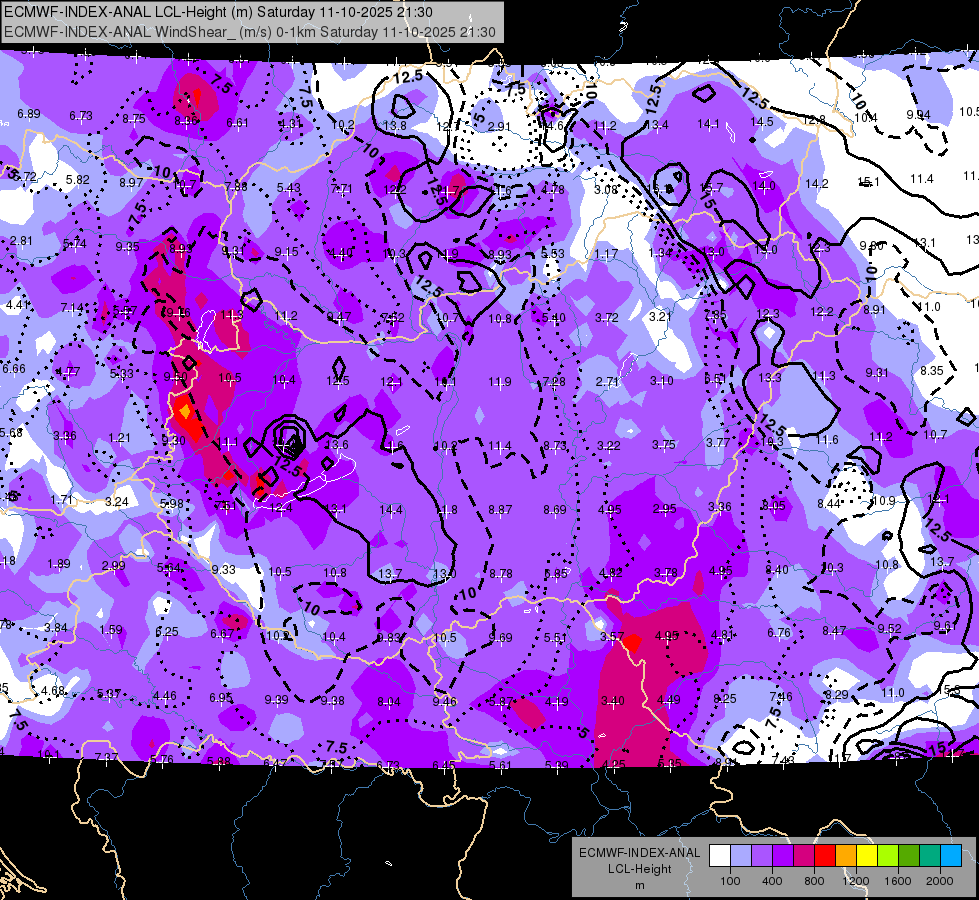Click the grid value 3.22

point(609,445)
